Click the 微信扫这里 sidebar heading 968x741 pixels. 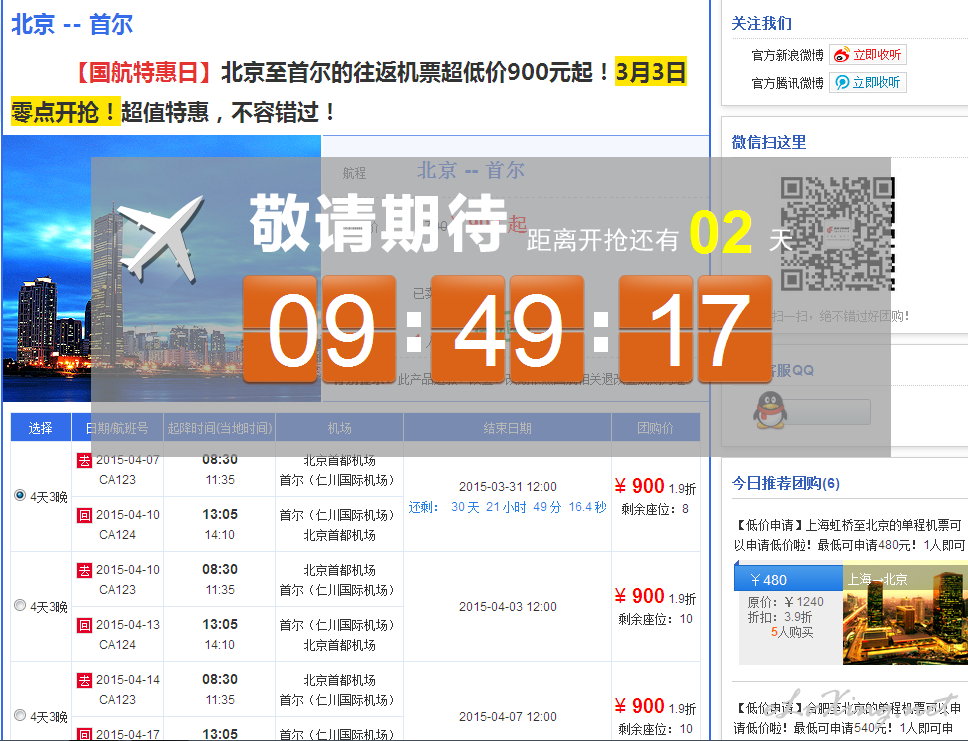click(769, 141)
